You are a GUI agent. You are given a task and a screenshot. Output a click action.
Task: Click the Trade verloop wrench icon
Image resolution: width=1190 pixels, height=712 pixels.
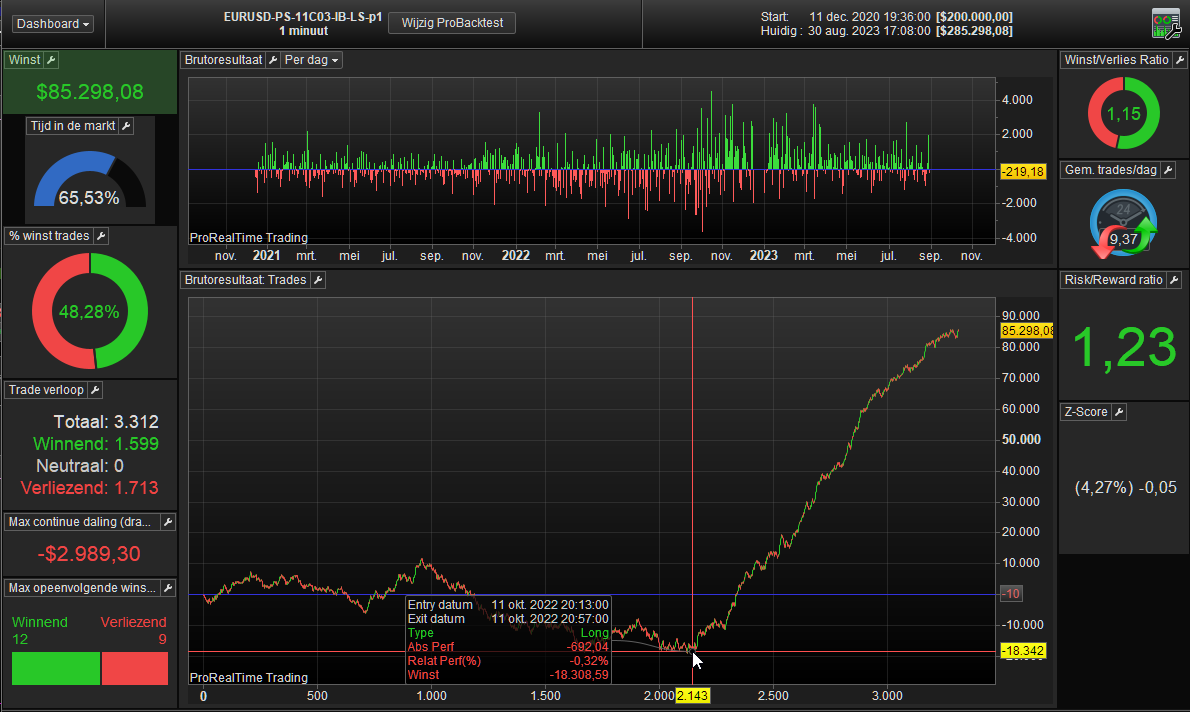pos(96,389)
